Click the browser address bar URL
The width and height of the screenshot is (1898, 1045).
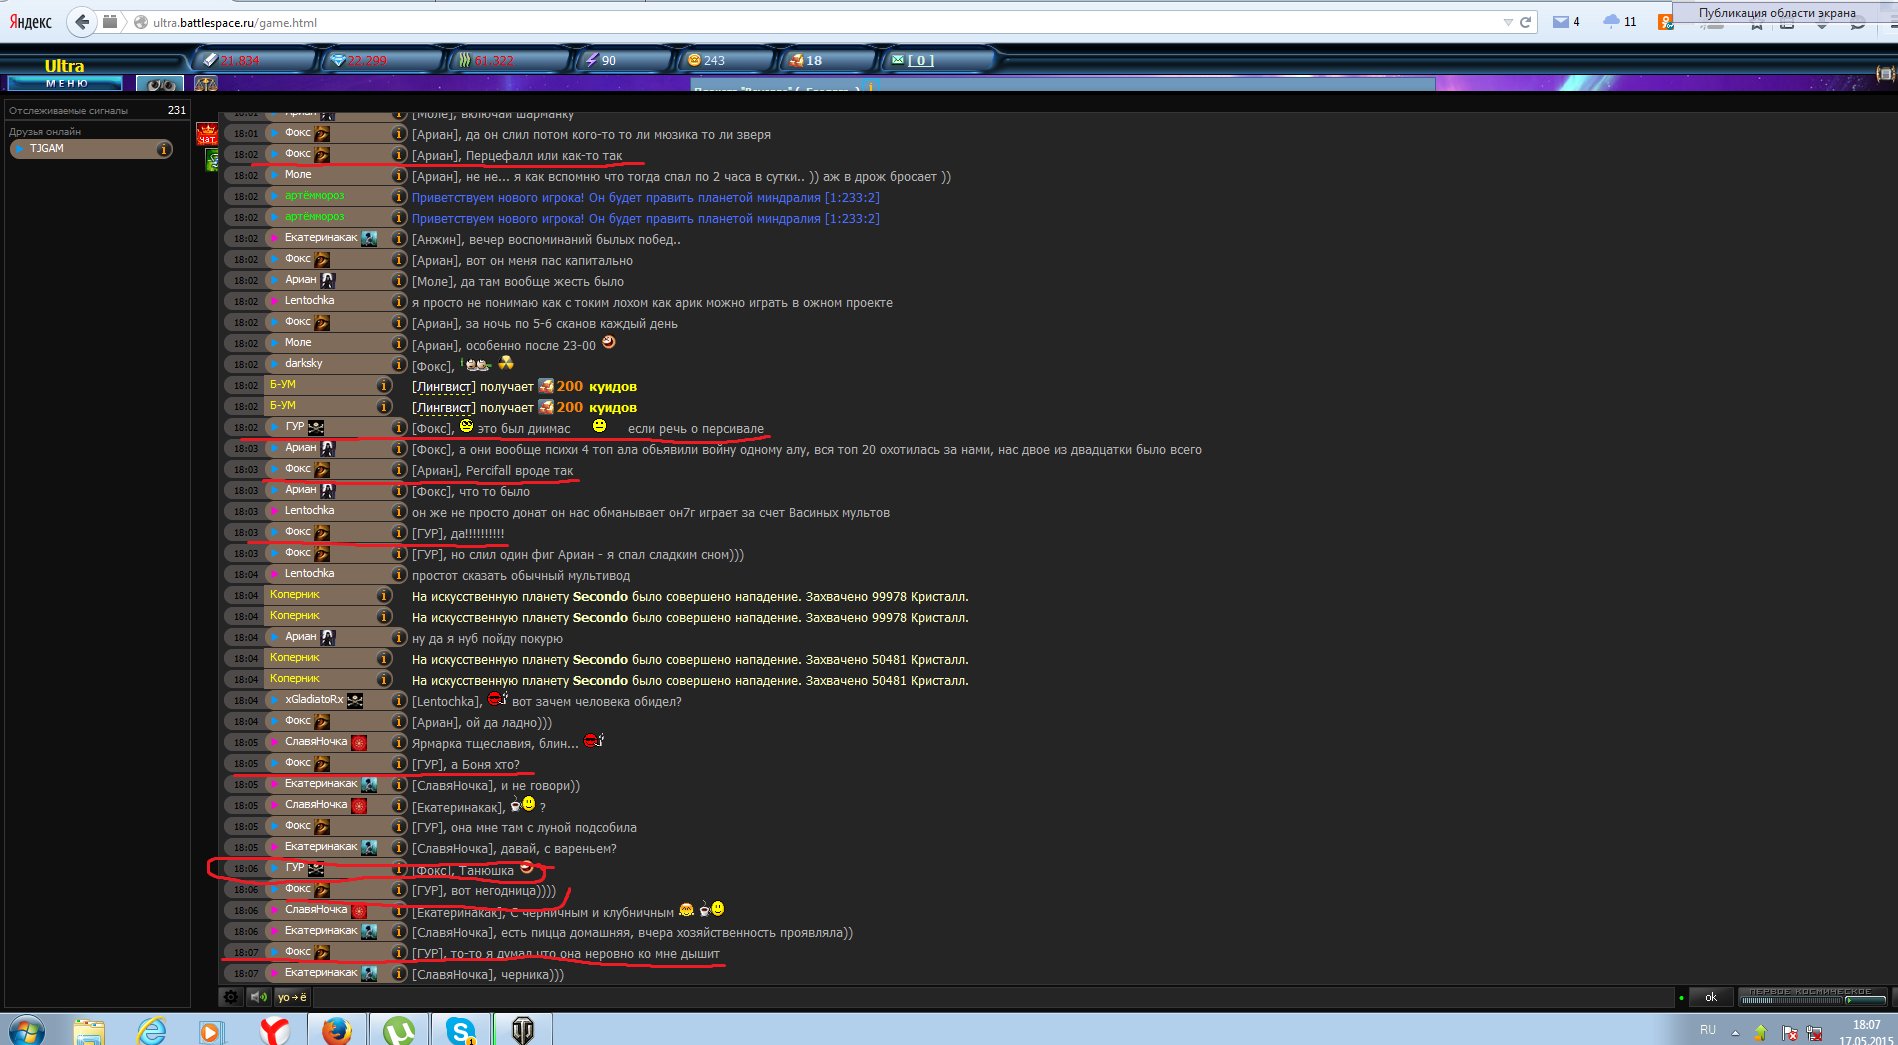click(x=235, y=22)
